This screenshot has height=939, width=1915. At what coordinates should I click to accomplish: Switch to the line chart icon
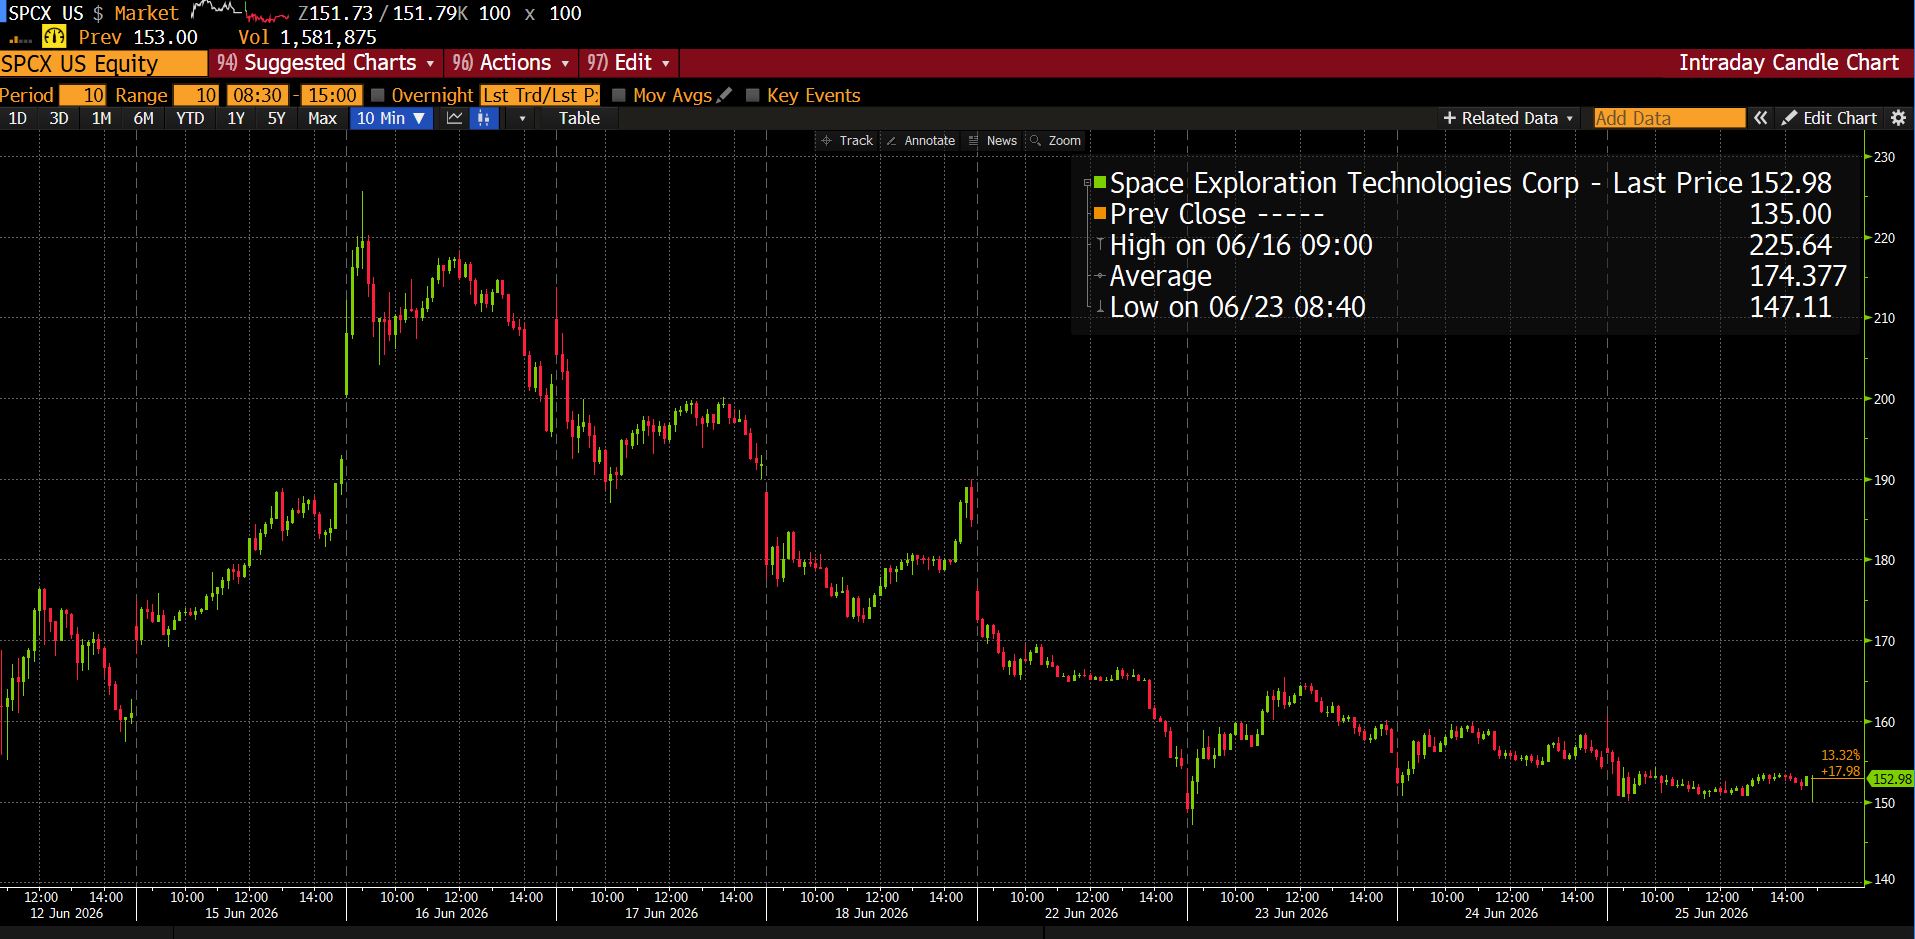pyautogui.click(x=455, y=118)
